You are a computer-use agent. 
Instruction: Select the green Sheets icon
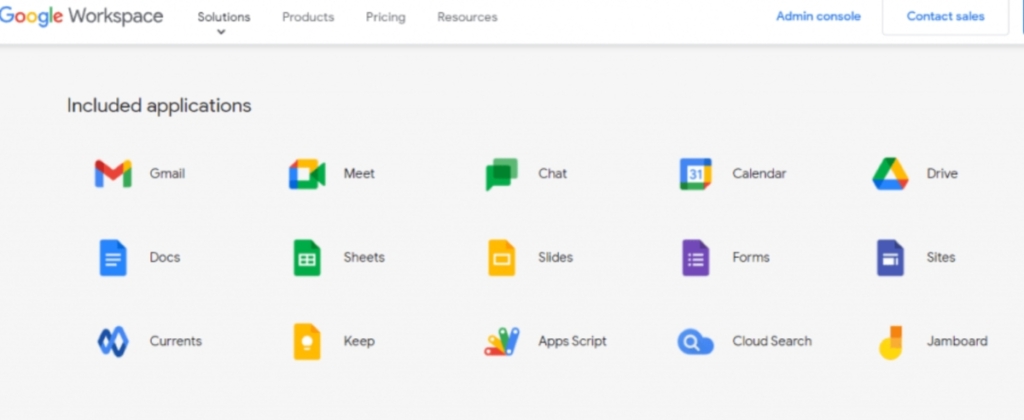[x=307, y=258]
